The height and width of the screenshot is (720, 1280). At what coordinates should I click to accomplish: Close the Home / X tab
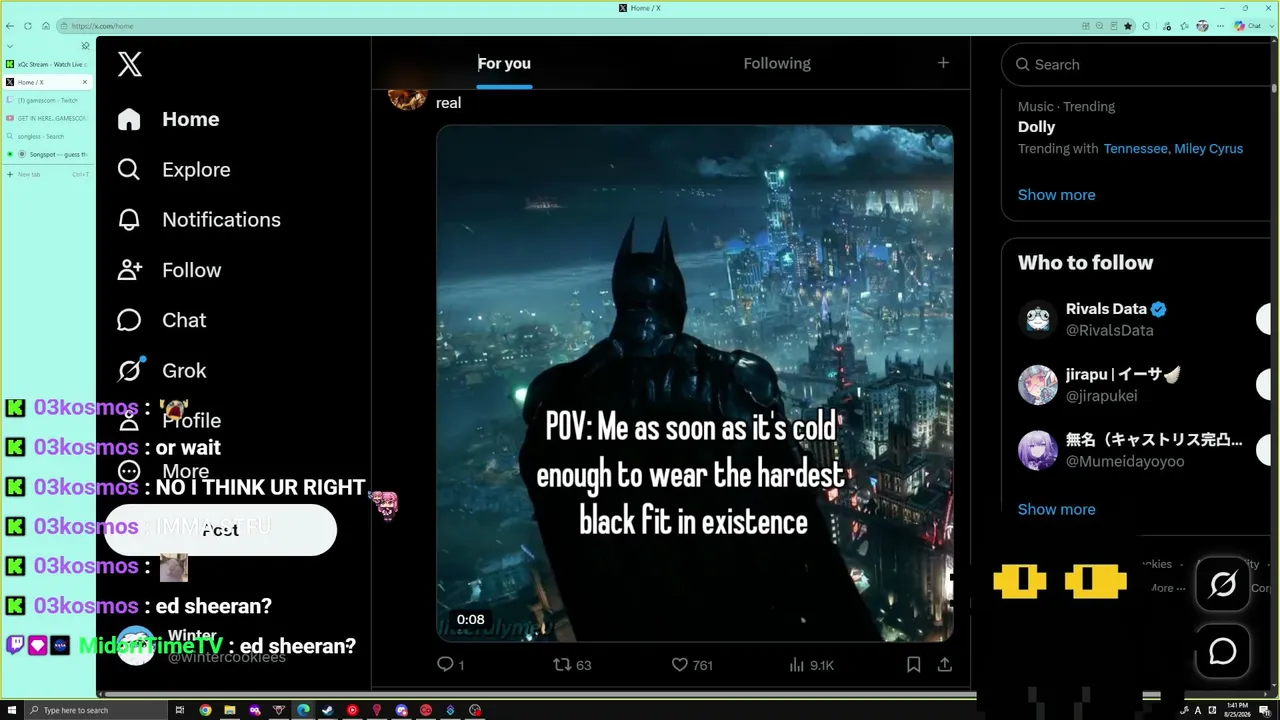pos(85,82)
